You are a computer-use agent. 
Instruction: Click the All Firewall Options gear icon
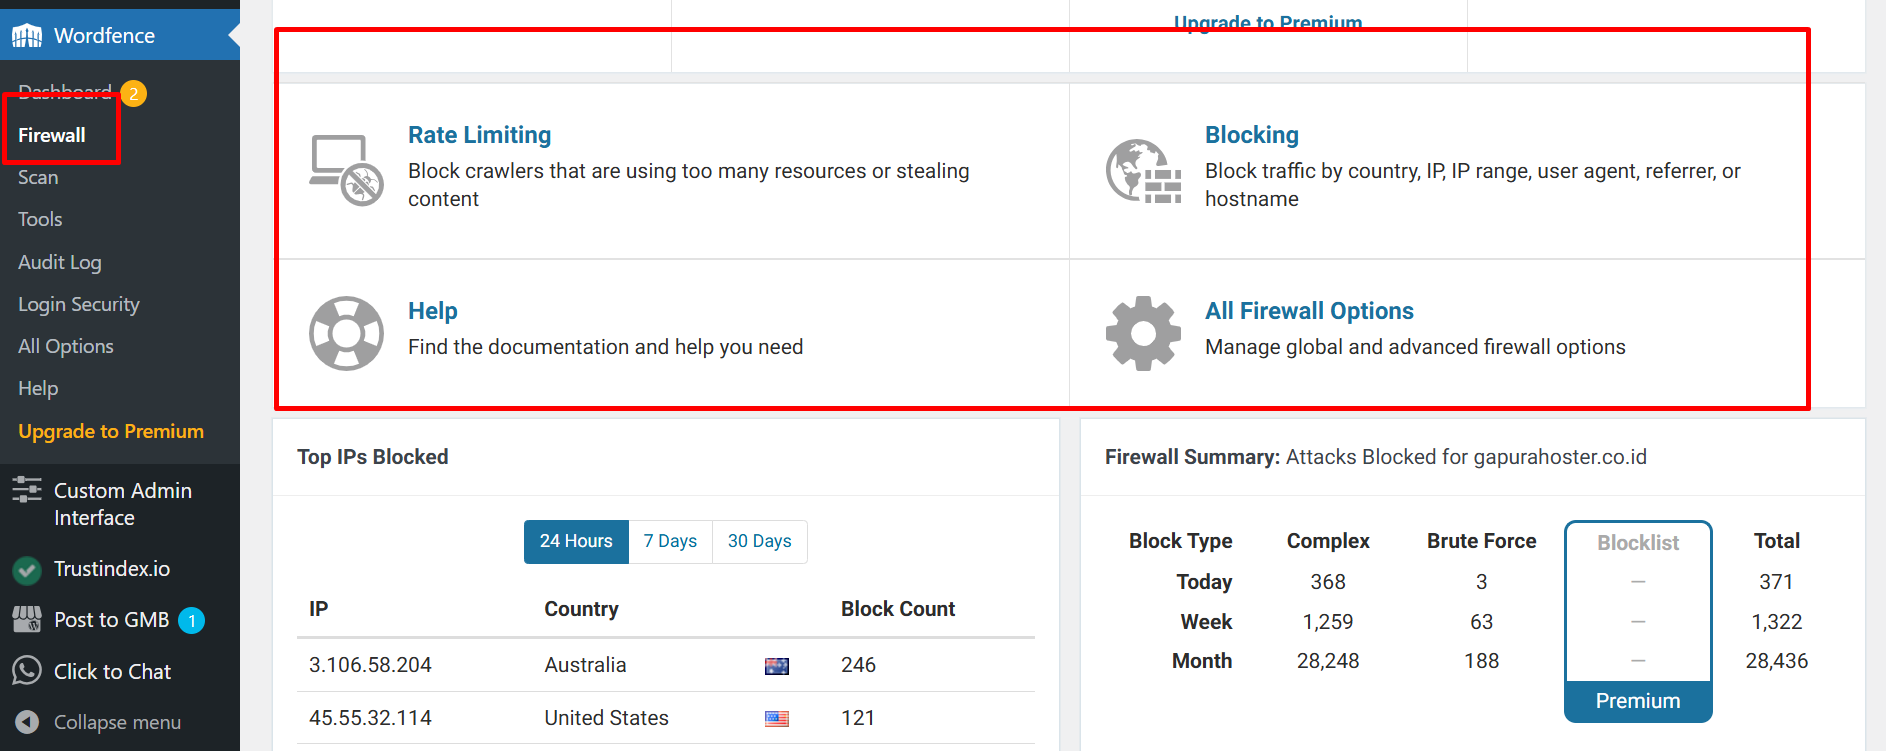pyautogui.click(x=1143, y=333)
